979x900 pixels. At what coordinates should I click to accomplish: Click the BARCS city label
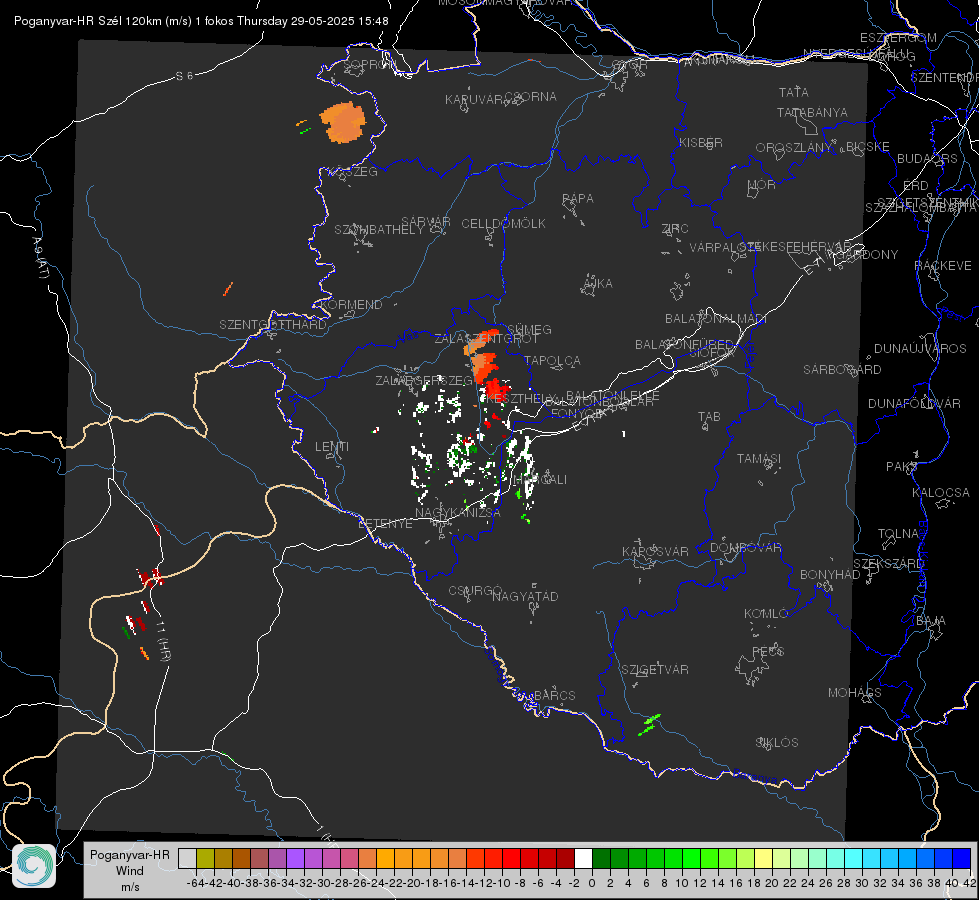coord(554,696)
